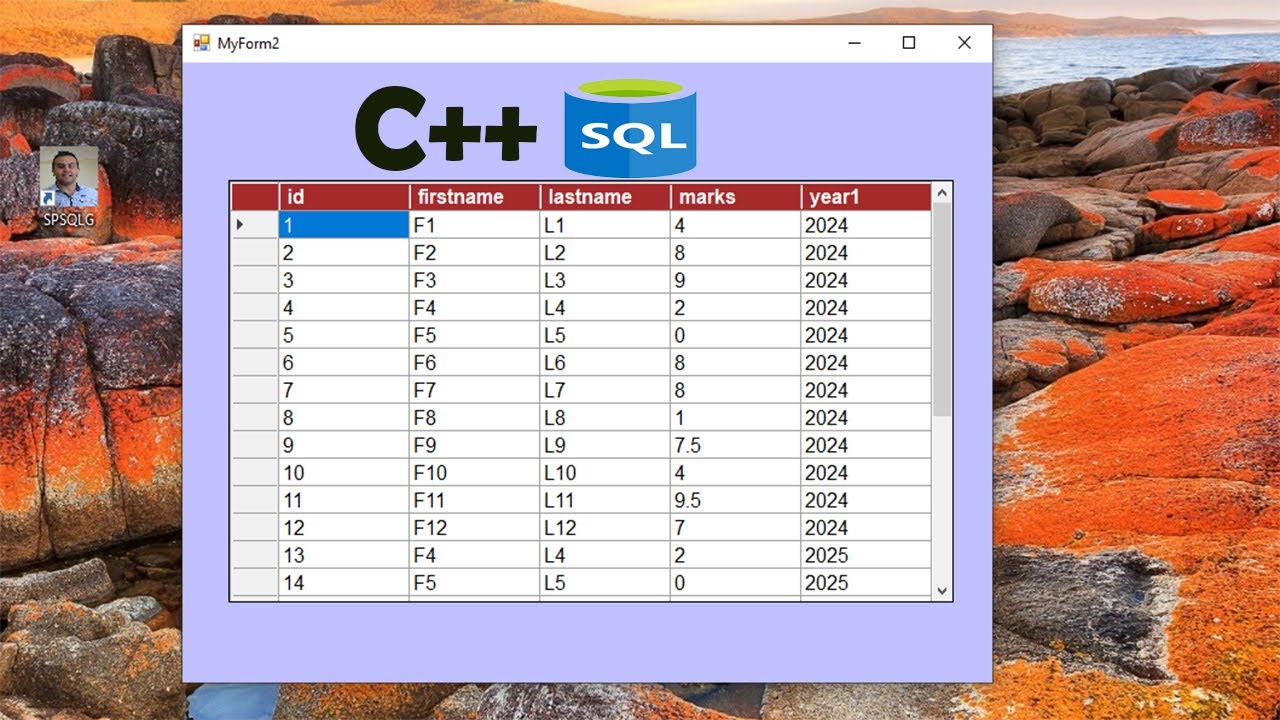The width and height of the screenshot is (1280, 720).
Task: Select lastname cell L3
Action: pos(604,280)
